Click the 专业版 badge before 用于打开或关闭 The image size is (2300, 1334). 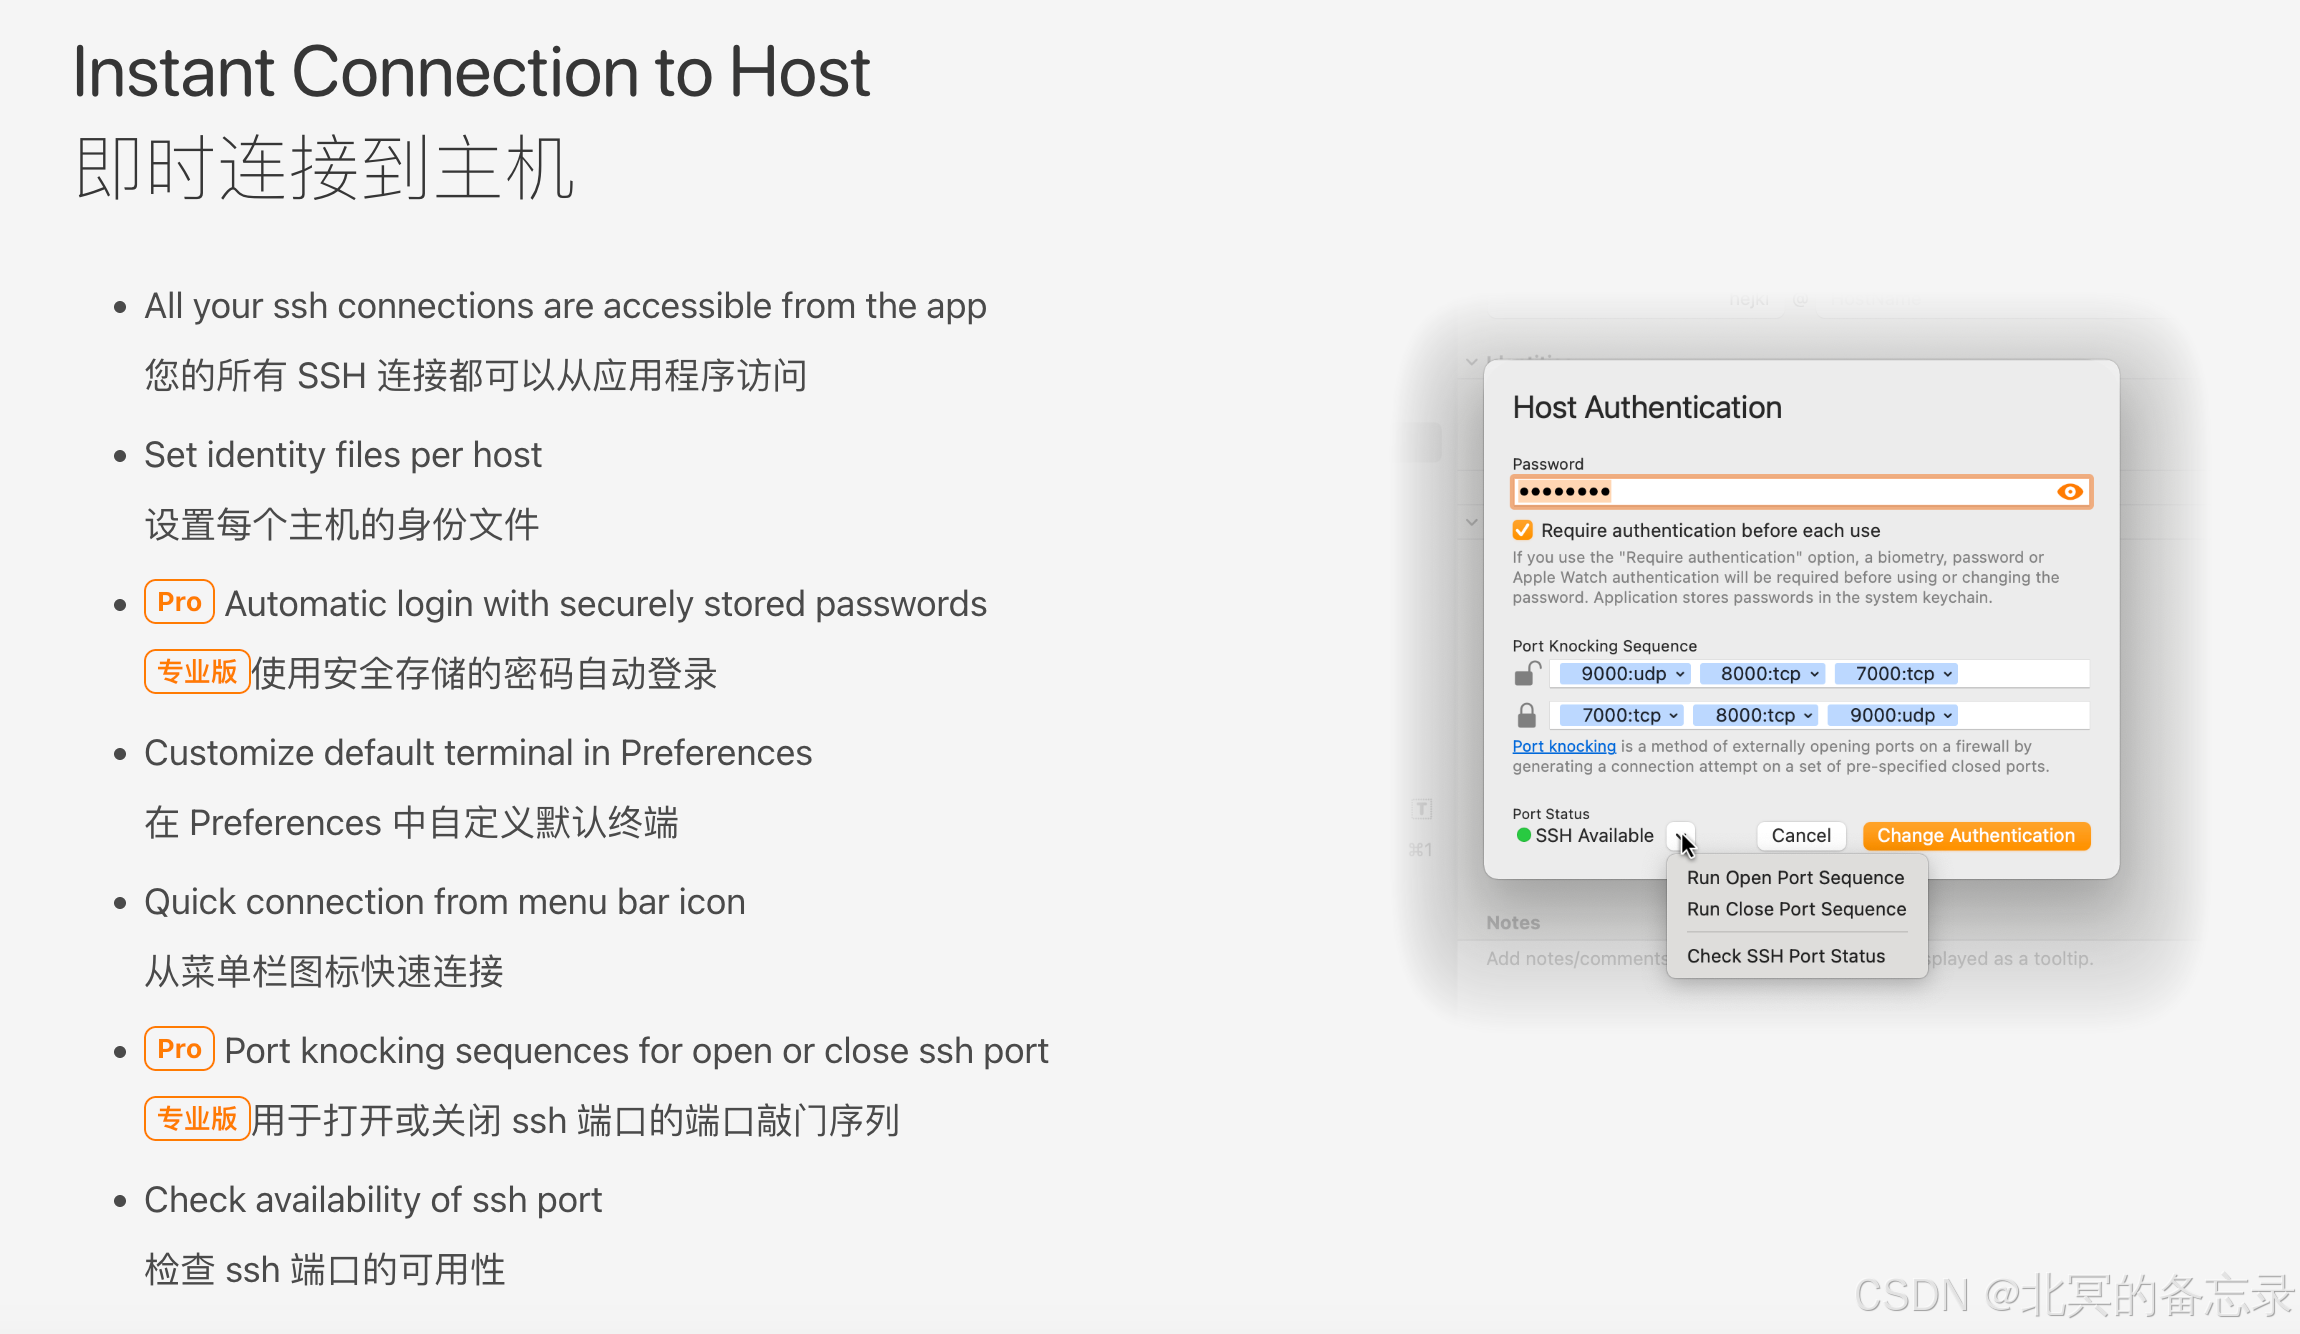point(197,1119)
